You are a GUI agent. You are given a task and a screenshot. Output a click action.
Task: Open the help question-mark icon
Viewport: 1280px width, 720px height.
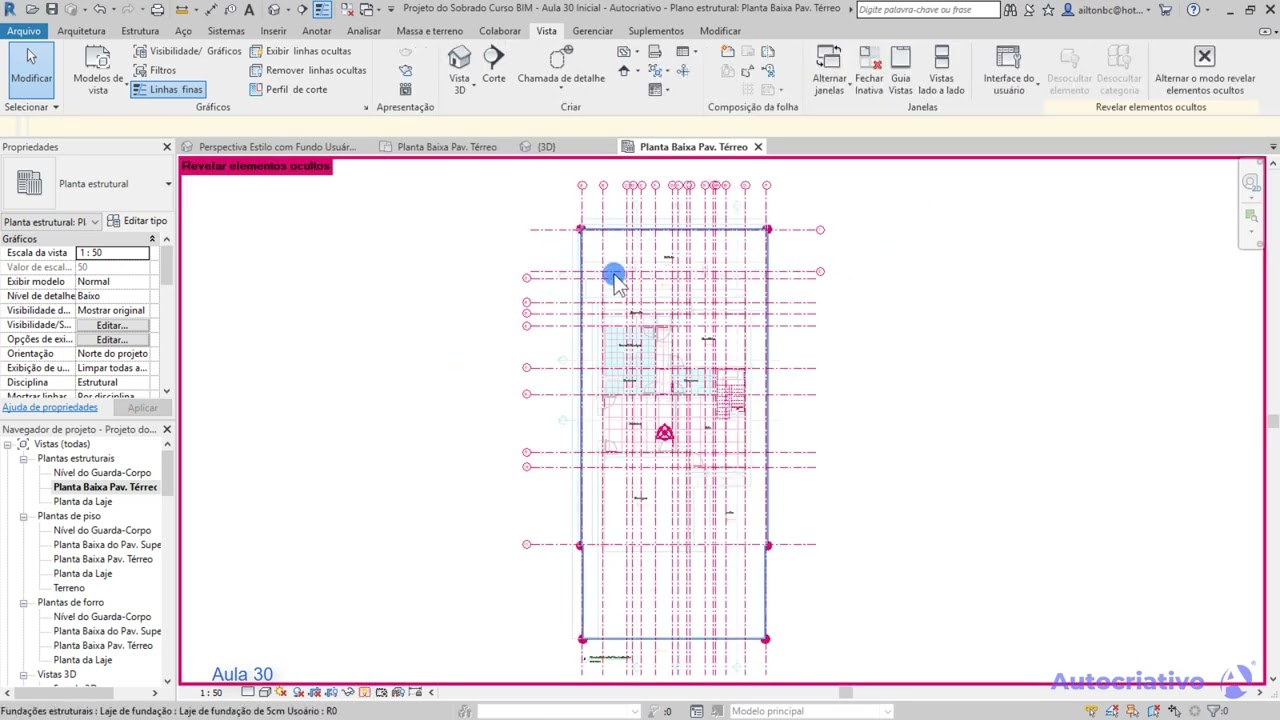pos(1193,10)
